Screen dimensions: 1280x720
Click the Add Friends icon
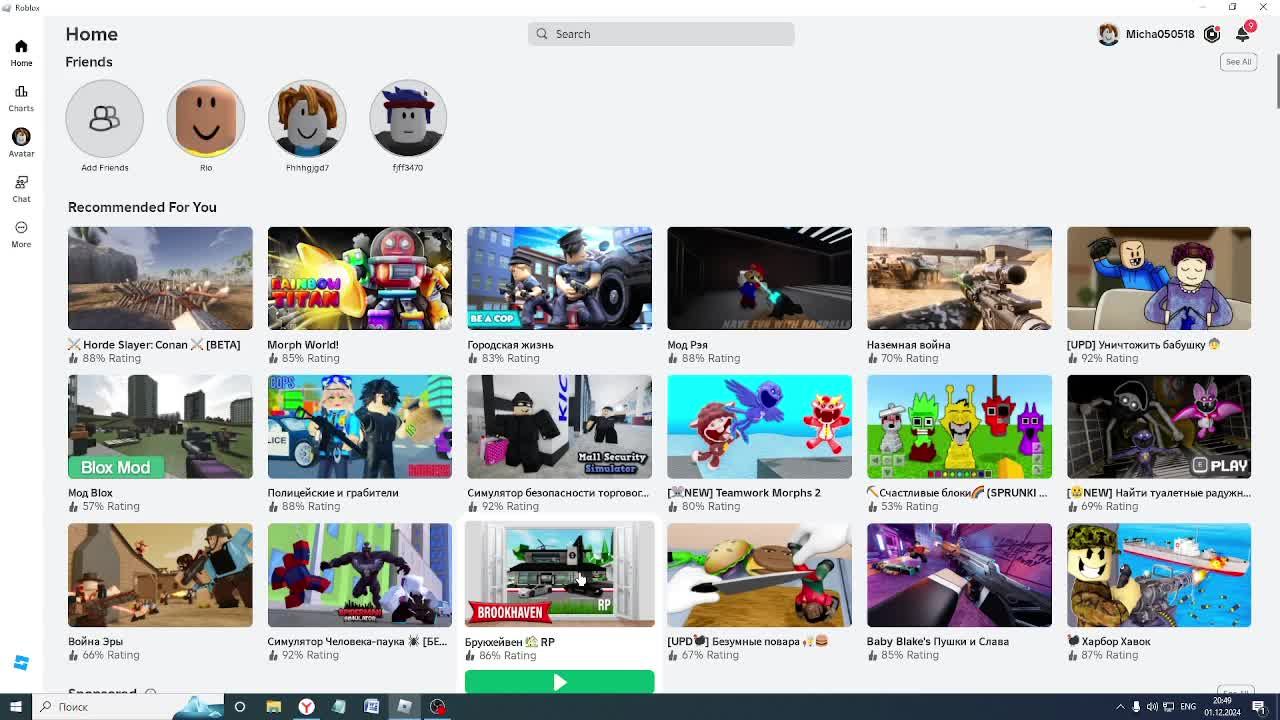click(105, 118)
